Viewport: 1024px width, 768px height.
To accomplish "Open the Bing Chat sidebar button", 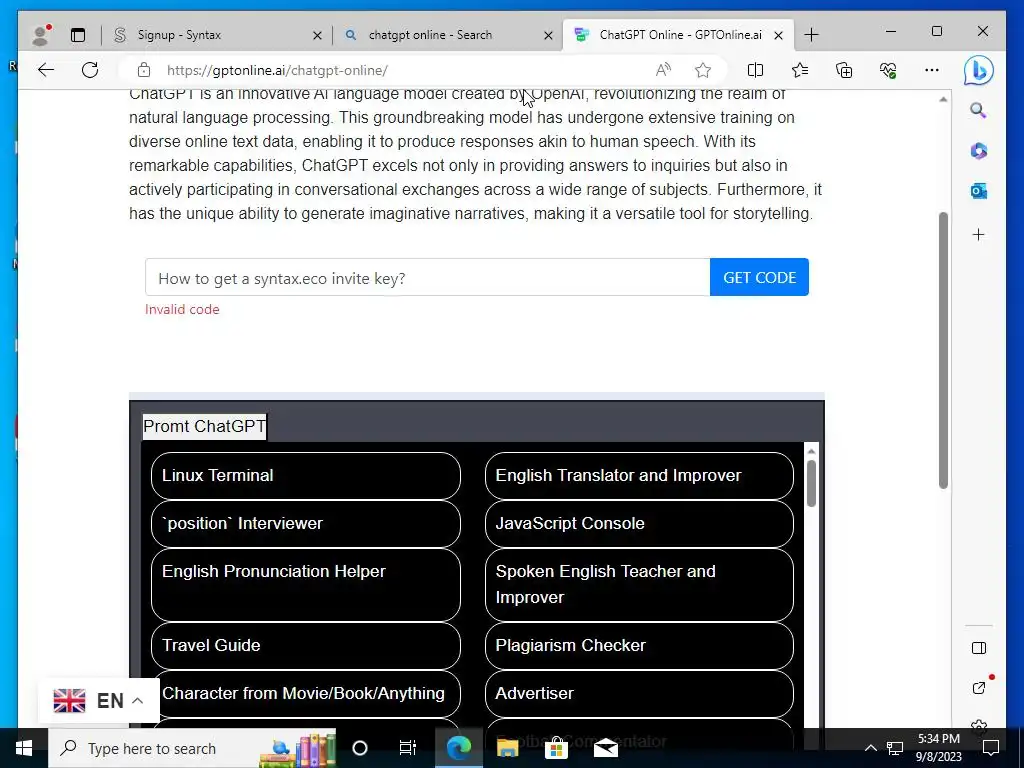I will (978, 70).
